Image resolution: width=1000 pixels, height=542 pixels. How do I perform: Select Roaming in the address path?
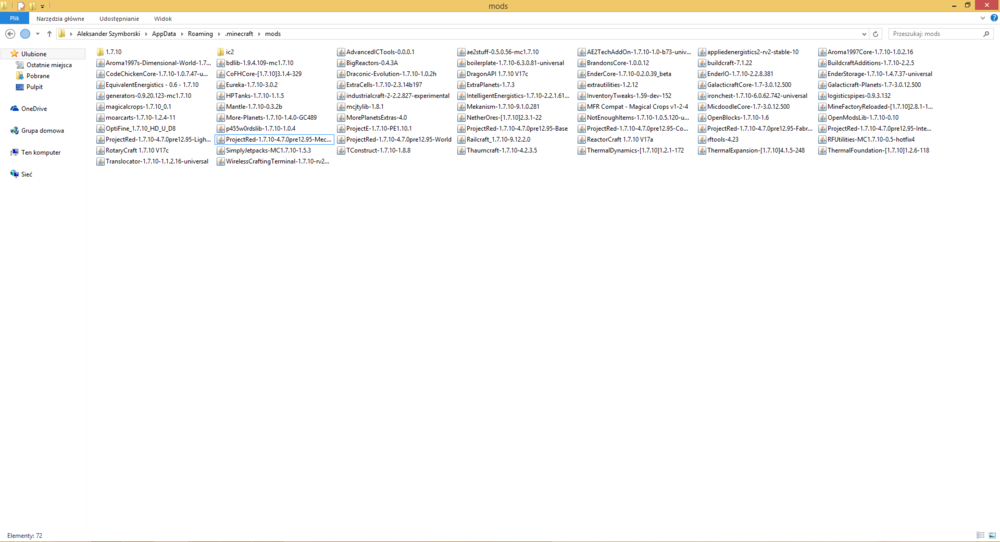pos(200,34)
